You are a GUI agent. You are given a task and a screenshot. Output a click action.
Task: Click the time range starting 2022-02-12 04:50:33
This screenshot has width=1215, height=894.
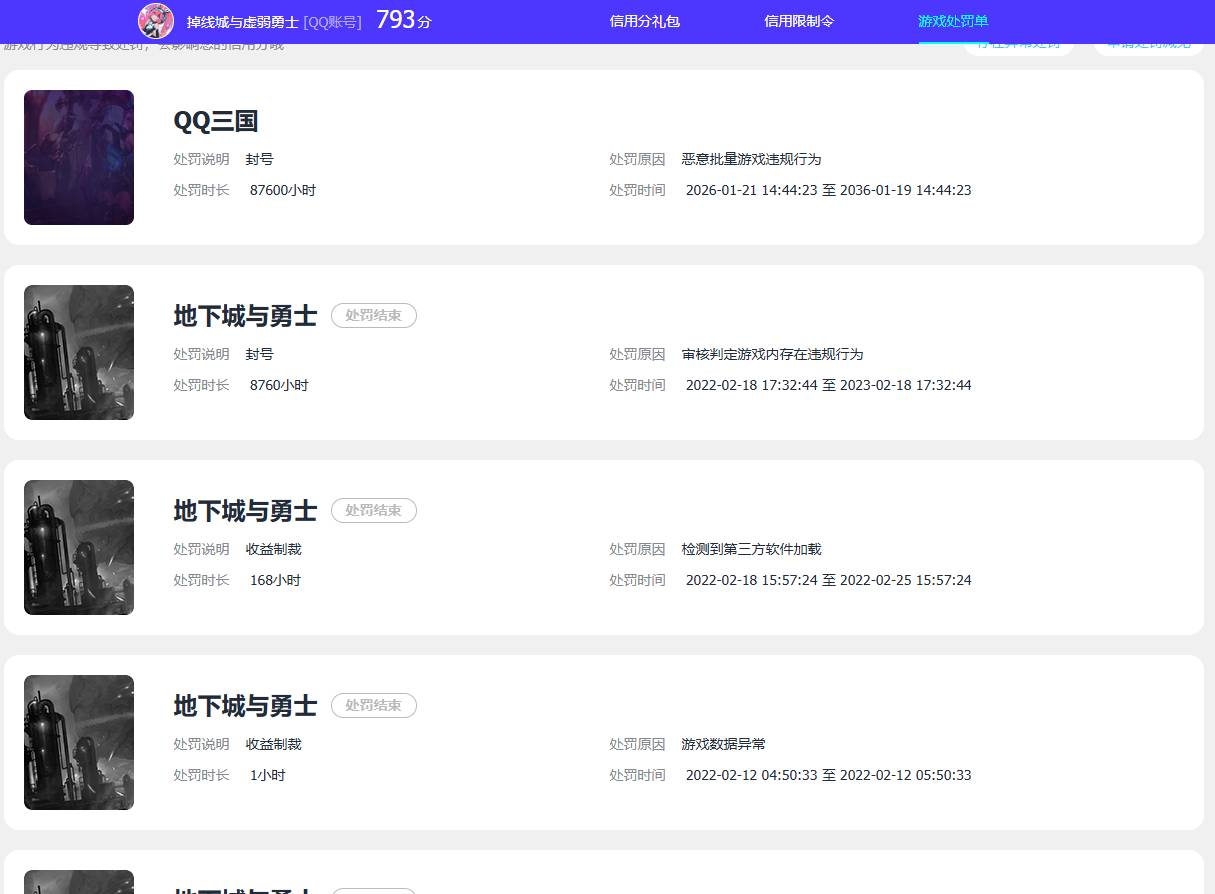click(829, 775)
